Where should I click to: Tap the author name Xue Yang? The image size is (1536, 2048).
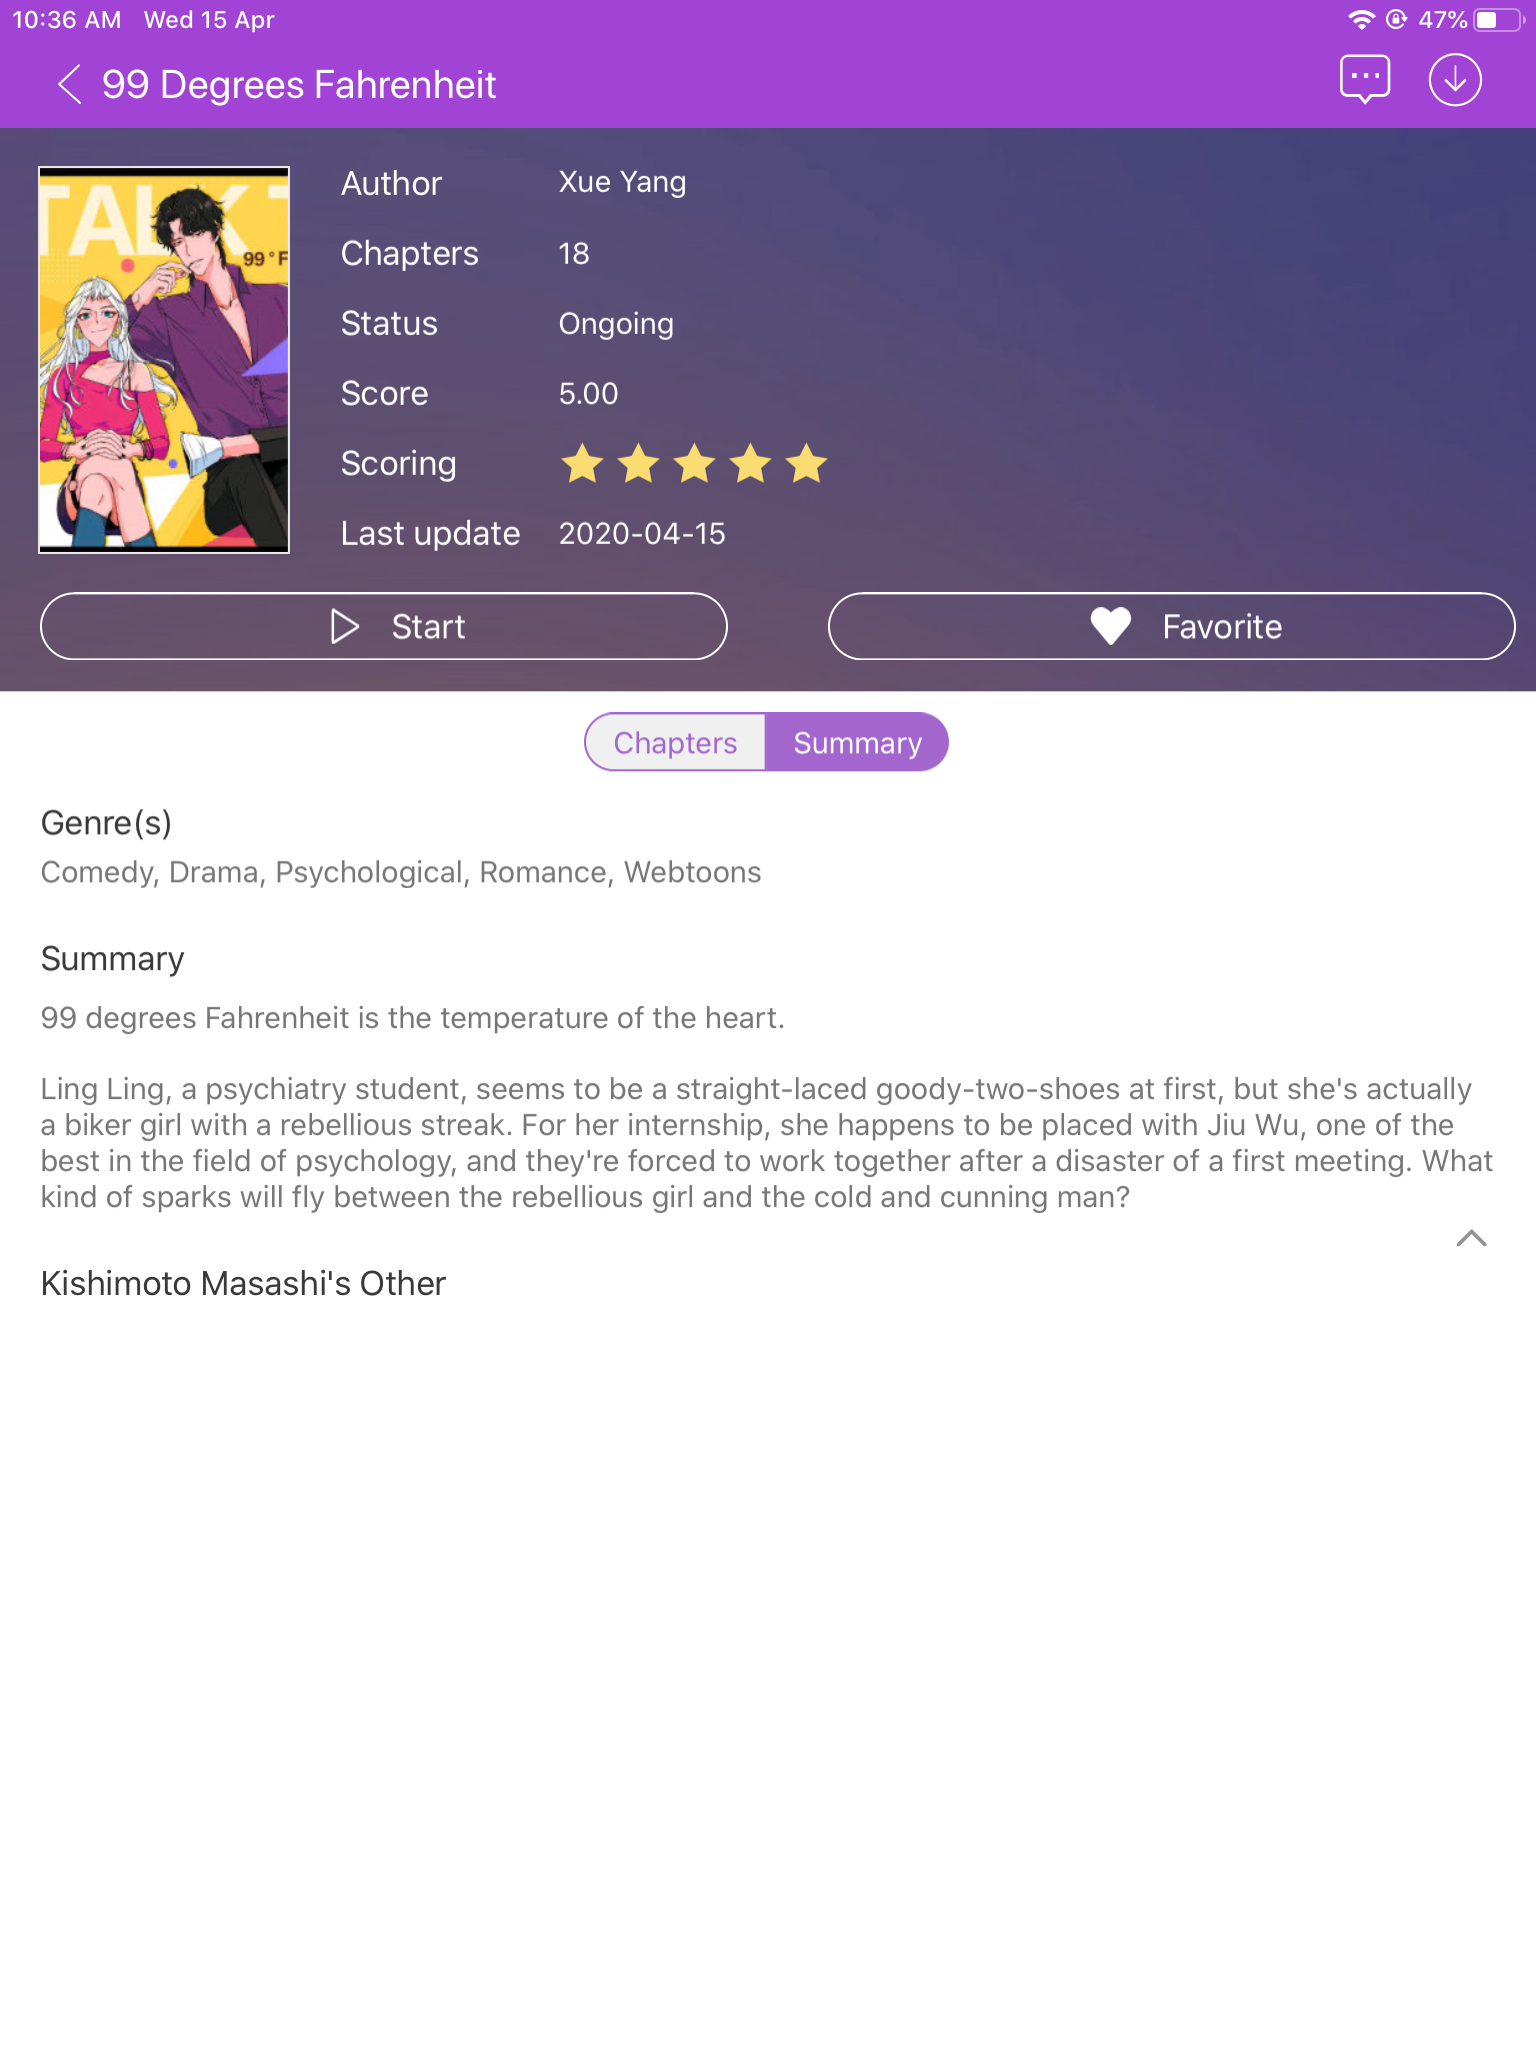click(622, 182)
